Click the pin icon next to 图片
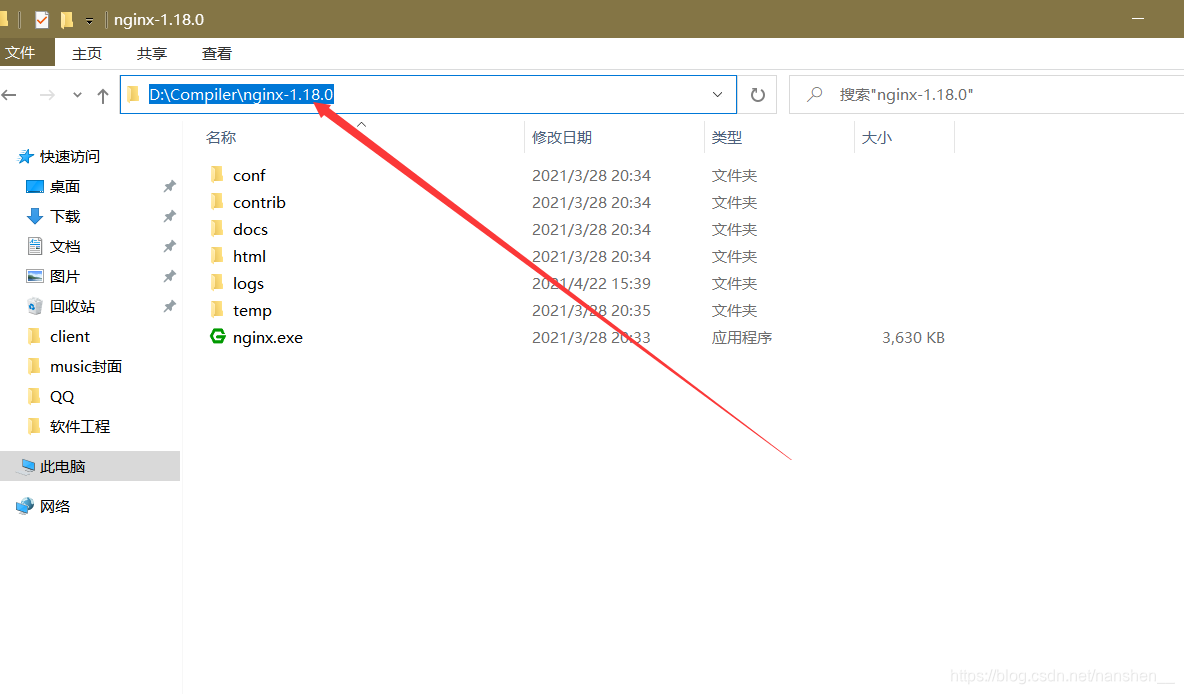The image size is (1184, 694). (169, 276)
